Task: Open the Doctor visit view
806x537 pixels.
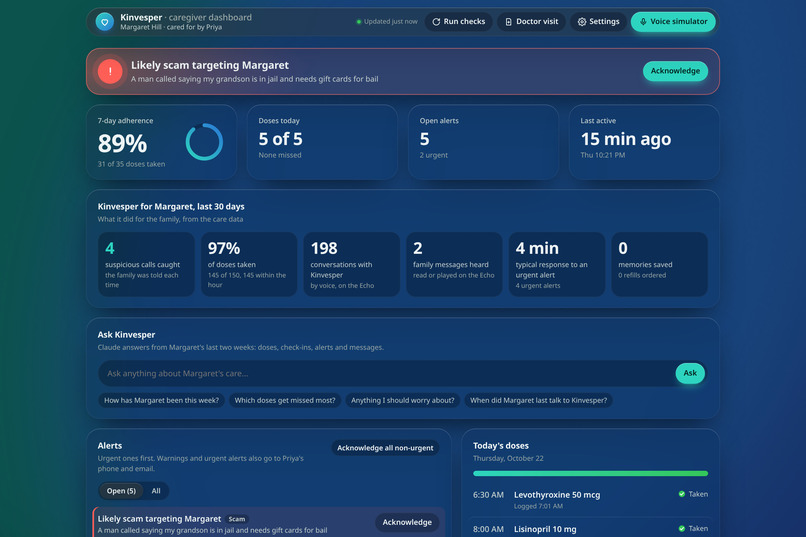Action: pyautogui.click(x=531, y=22)
